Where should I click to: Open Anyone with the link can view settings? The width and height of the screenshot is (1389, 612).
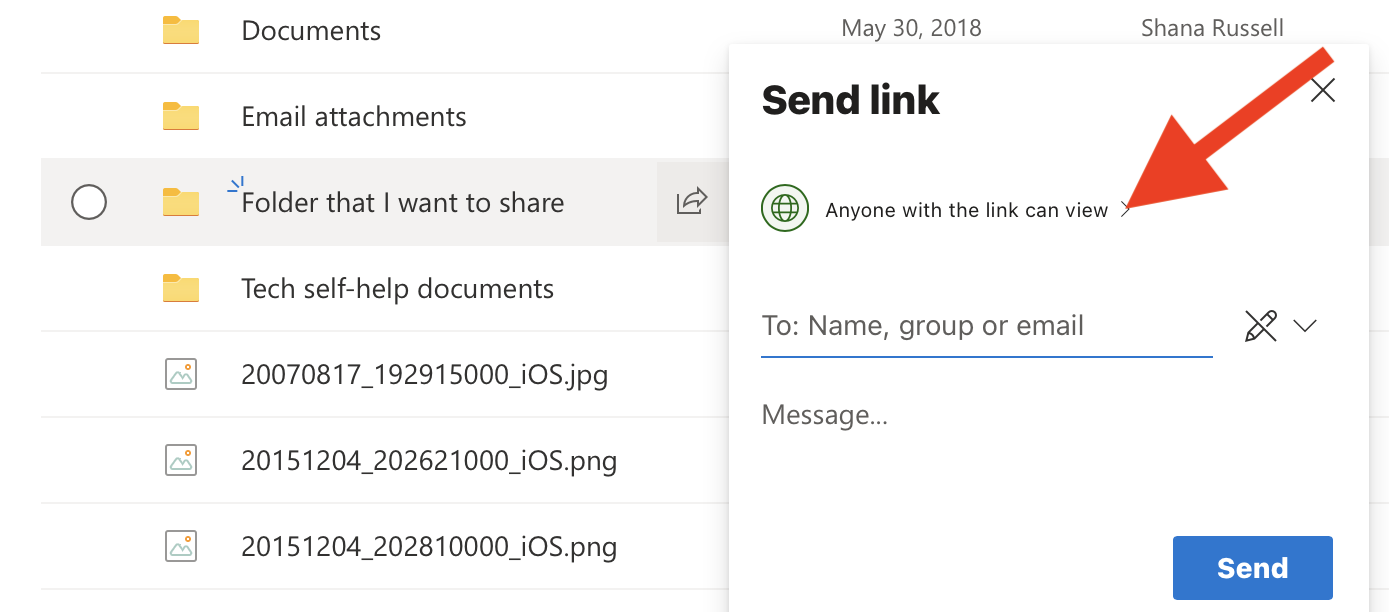tap(966, 210)
